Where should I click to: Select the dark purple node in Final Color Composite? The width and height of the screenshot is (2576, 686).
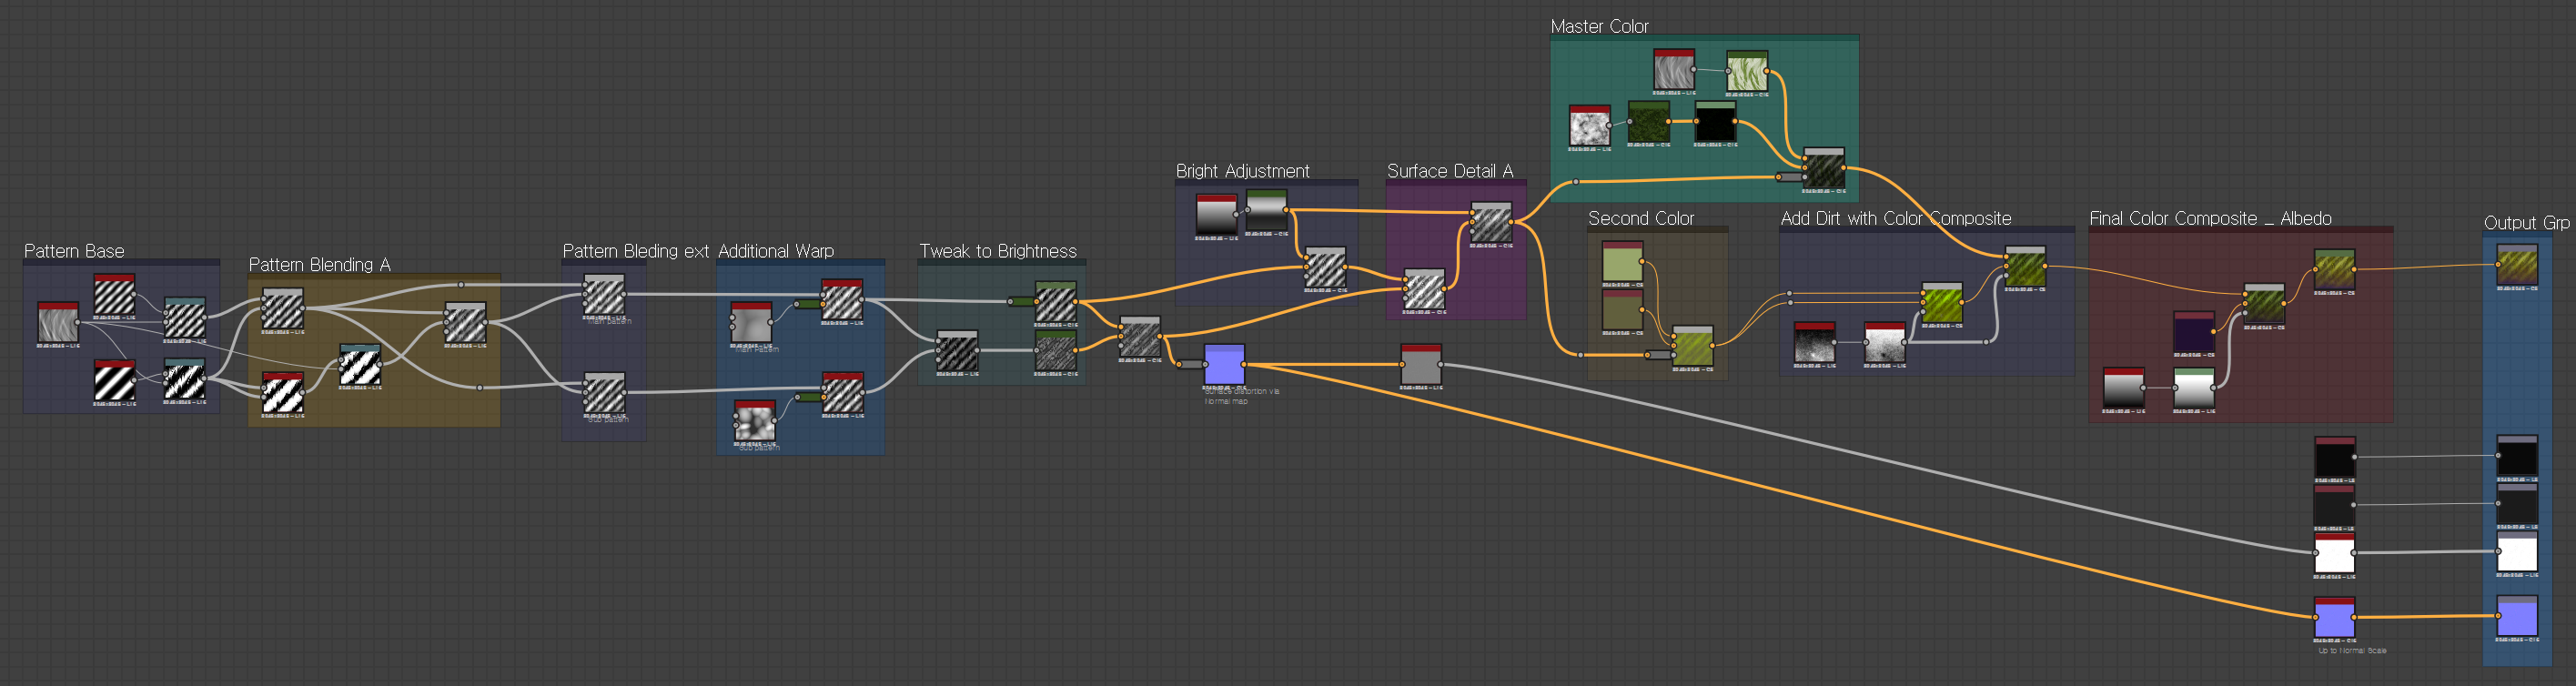(x=2194, y=332)
